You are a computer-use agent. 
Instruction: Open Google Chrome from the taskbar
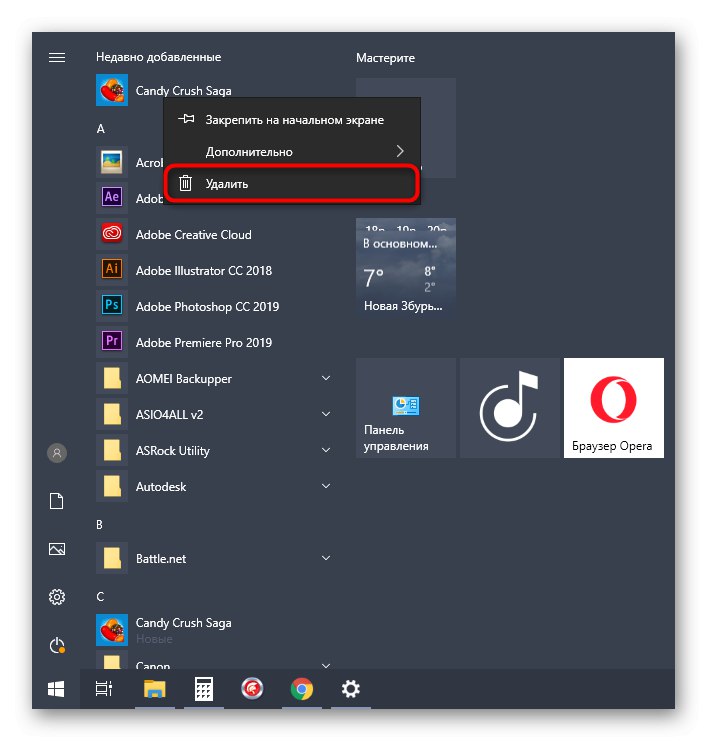click(302, 689)
